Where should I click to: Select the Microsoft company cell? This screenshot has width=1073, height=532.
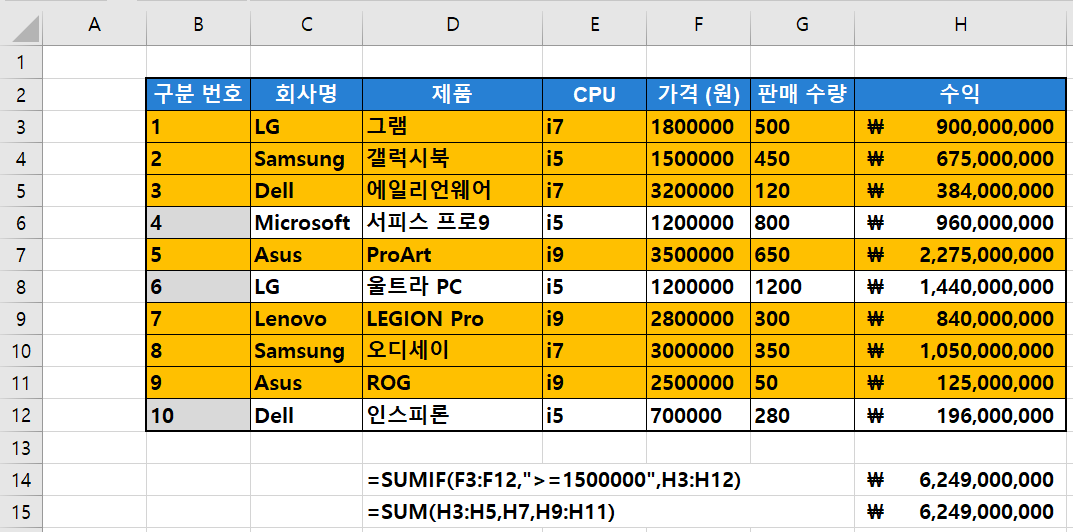(x=307, y=223)
